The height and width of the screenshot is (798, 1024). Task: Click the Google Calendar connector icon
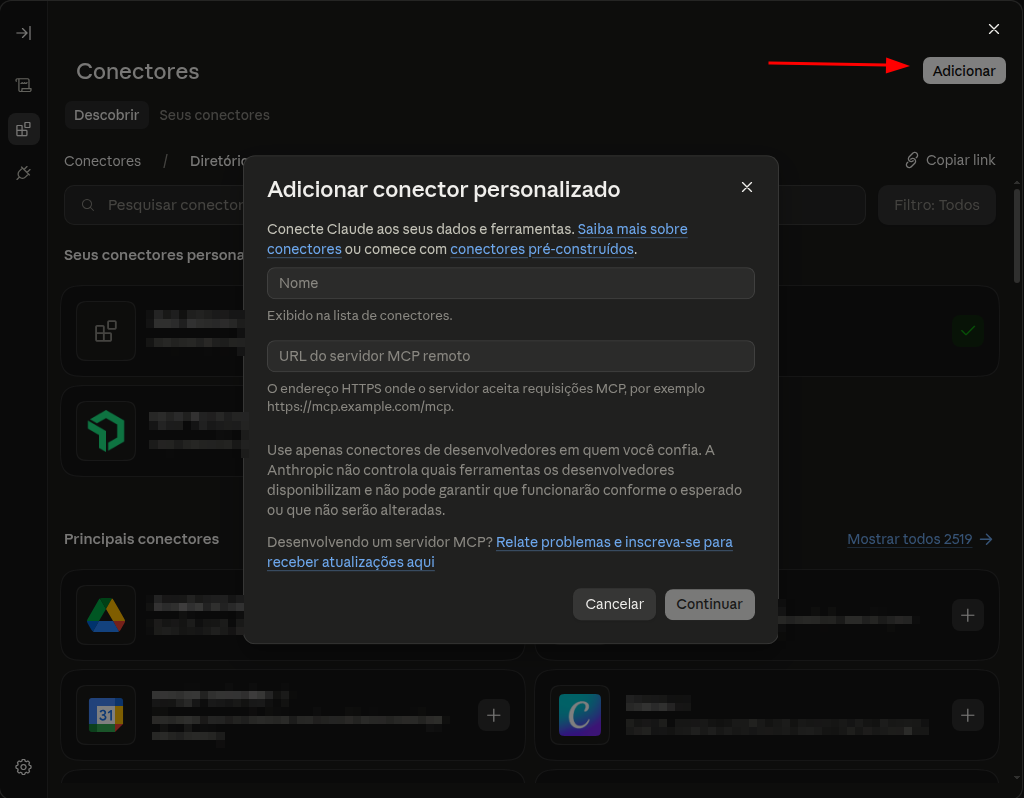(x=106, y=715)
